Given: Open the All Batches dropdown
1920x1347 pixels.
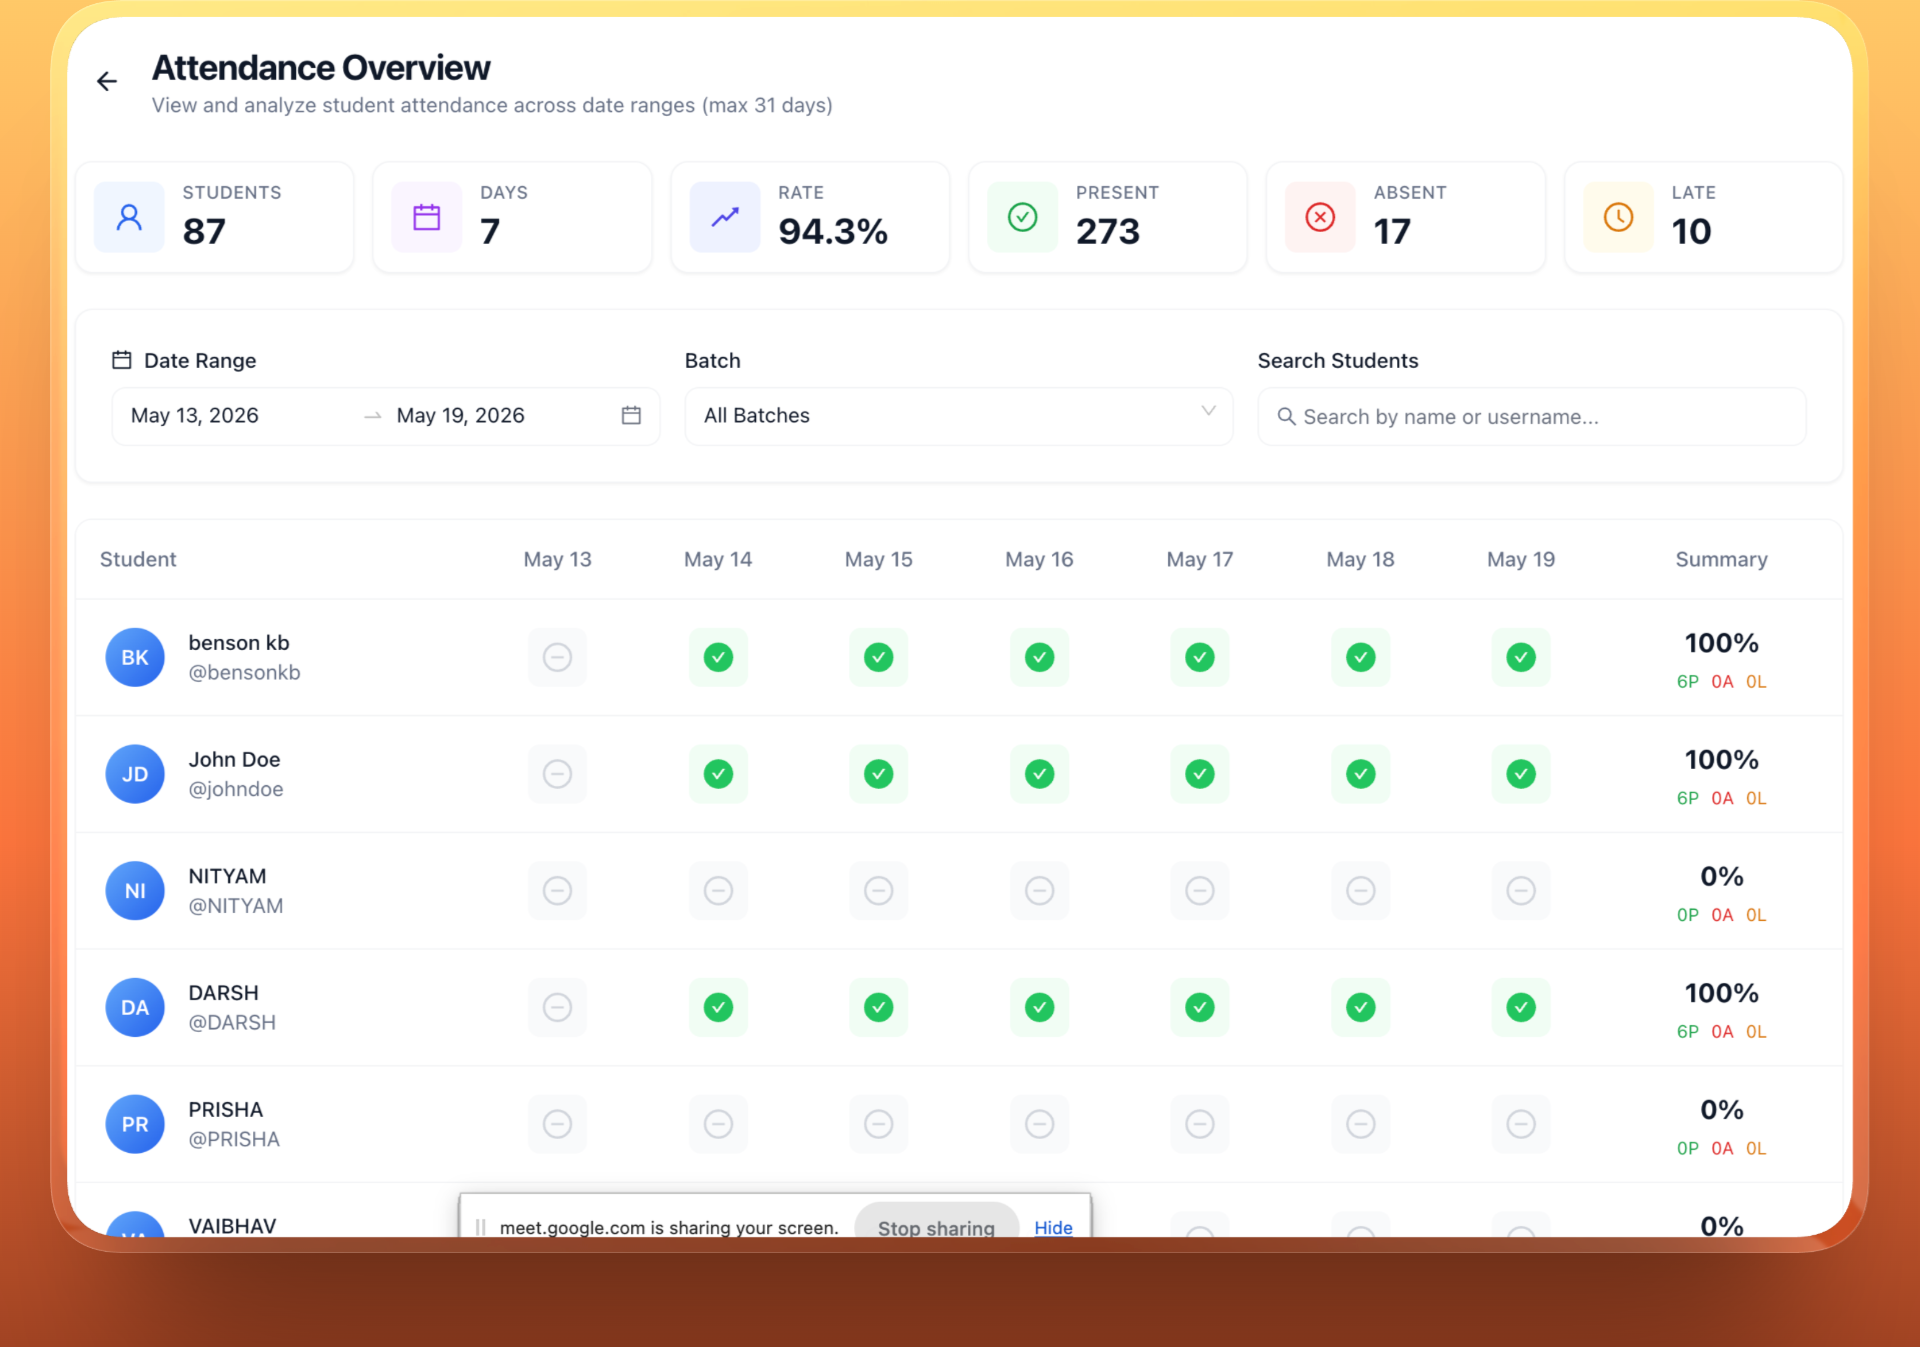Looking at the screenshot, I should tap(958, 416).
